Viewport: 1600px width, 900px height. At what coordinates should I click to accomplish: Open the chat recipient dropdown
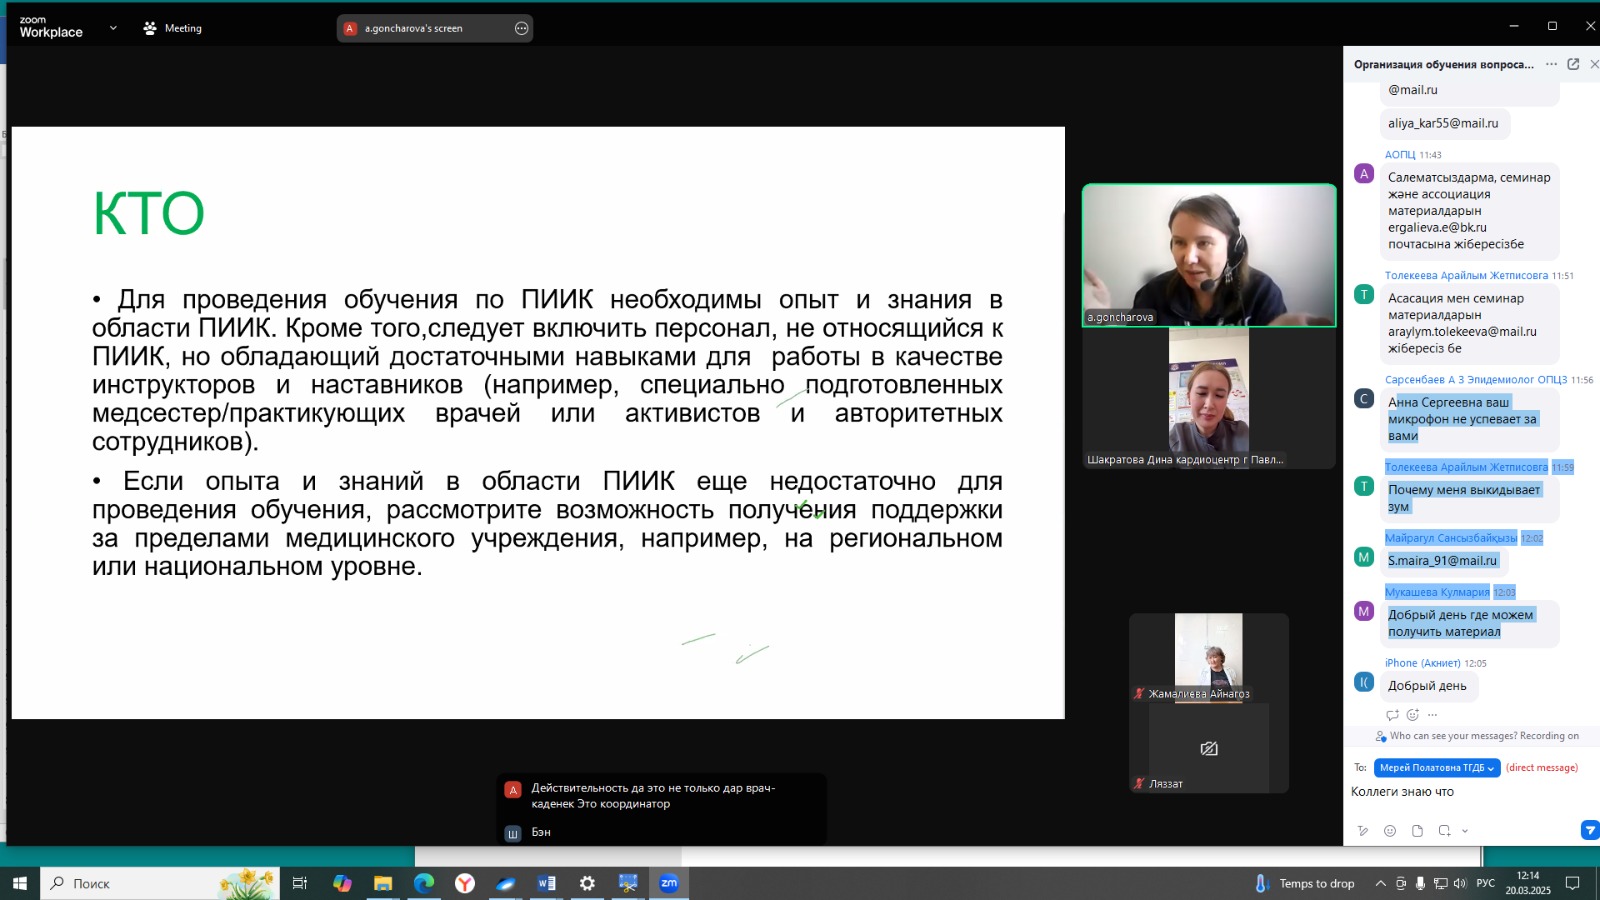click(x=1437, y=768)
